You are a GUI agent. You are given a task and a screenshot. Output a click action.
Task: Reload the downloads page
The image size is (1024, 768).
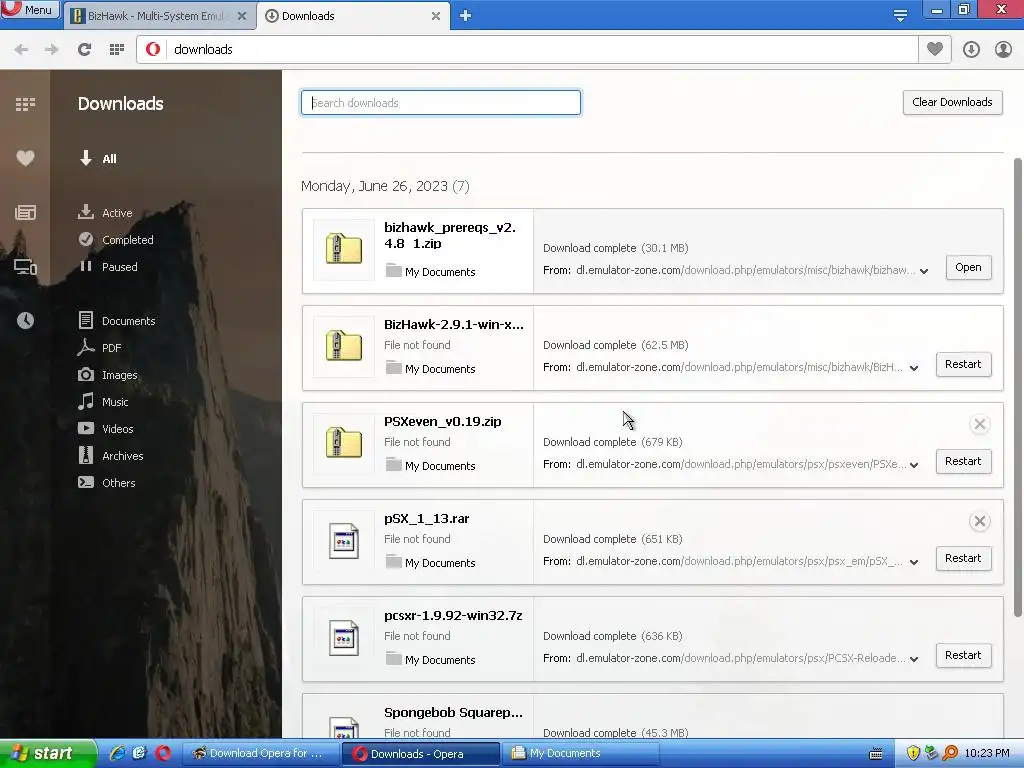click(84, 50)
